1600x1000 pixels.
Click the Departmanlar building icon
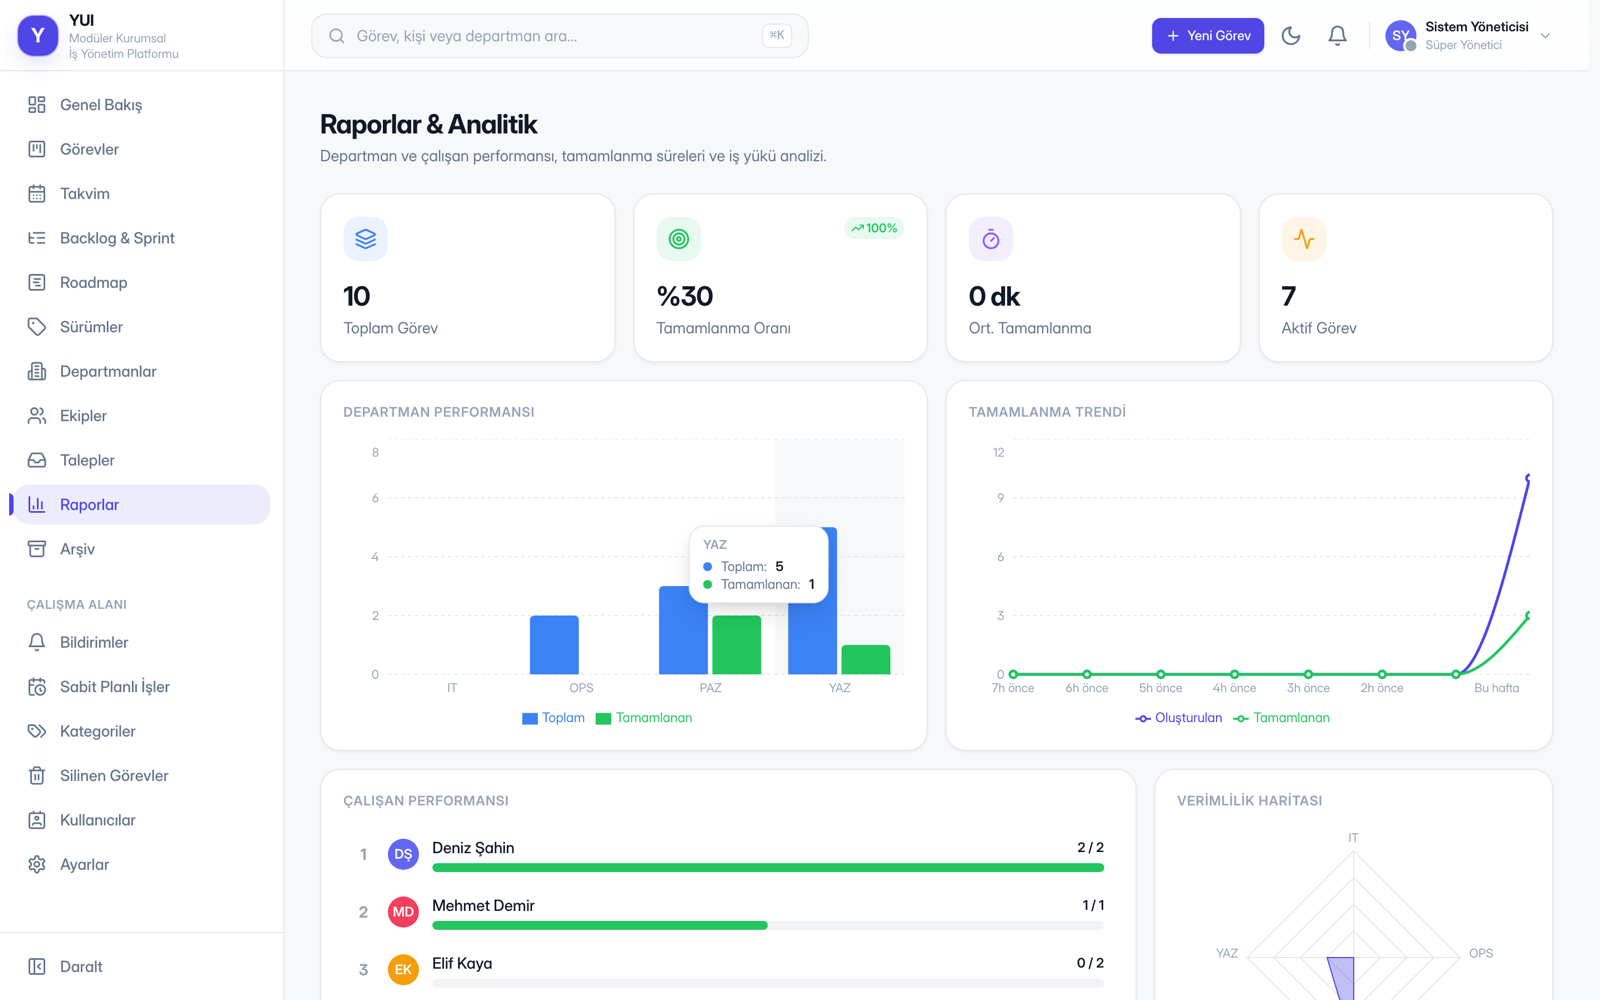(37, 371)
